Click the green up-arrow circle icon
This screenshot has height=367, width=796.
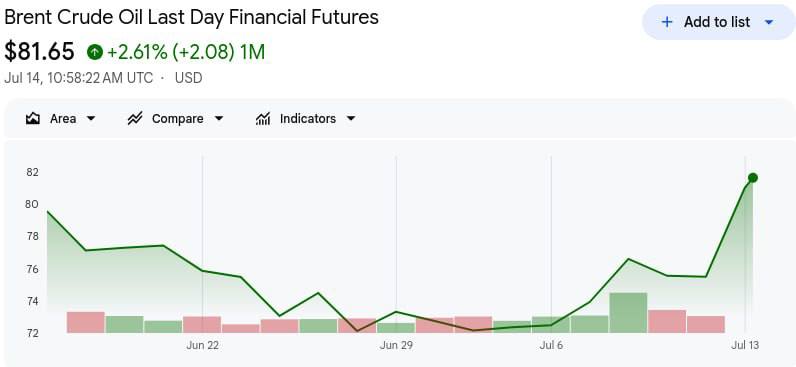94,52
